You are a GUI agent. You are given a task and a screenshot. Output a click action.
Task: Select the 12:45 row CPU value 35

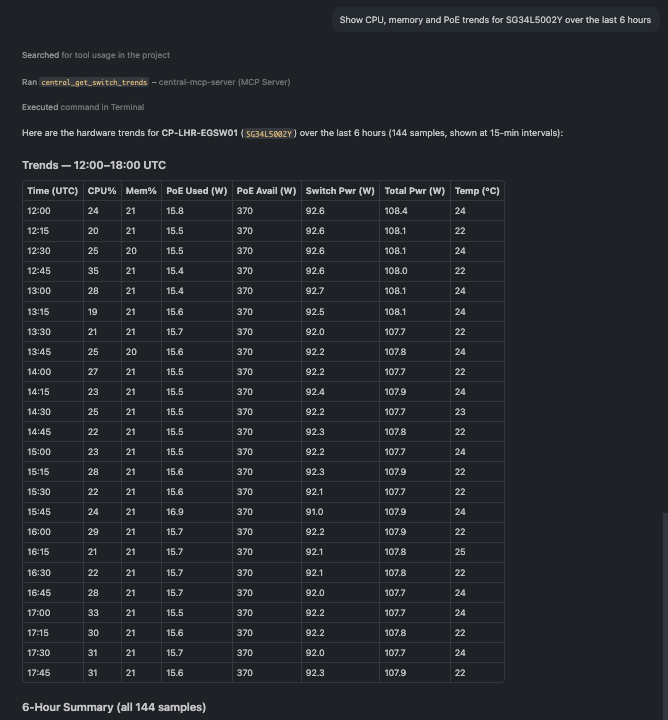coord(93,271)
